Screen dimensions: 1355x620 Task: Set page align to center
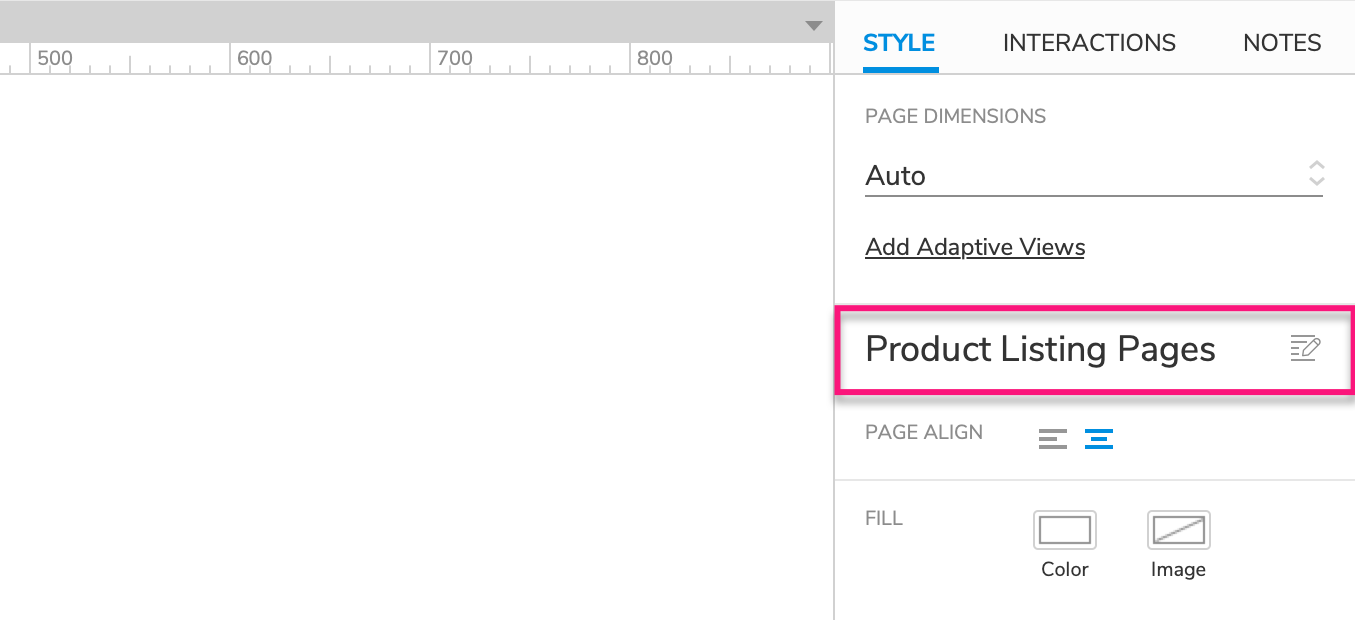pos(1099,438)
